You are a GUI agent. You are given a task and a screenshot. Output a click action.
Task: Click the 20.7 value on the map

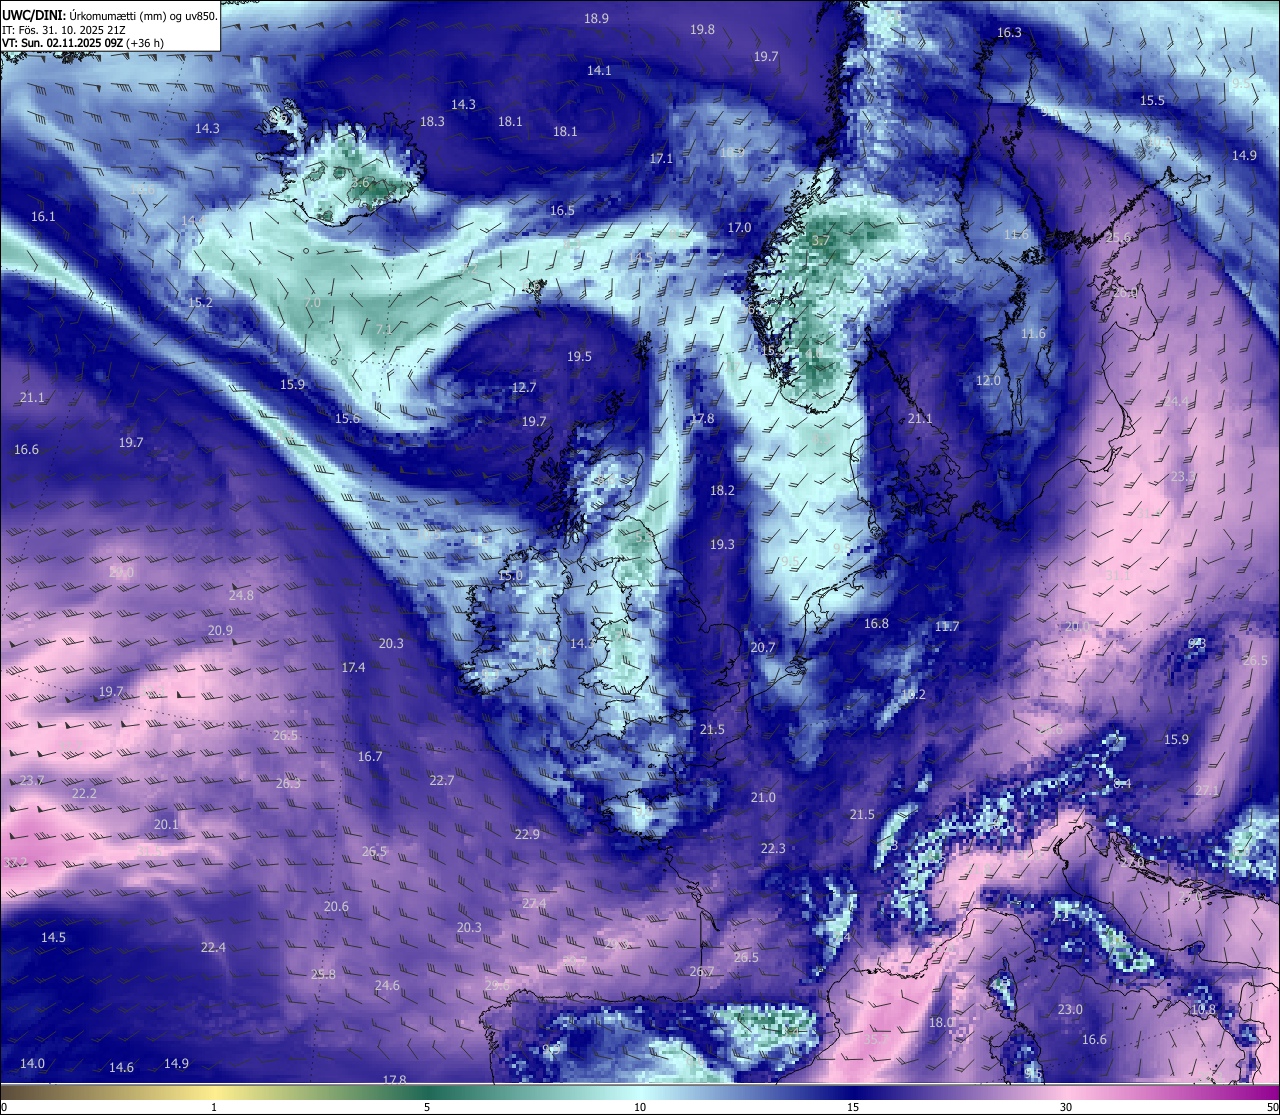tap(763, 648)
